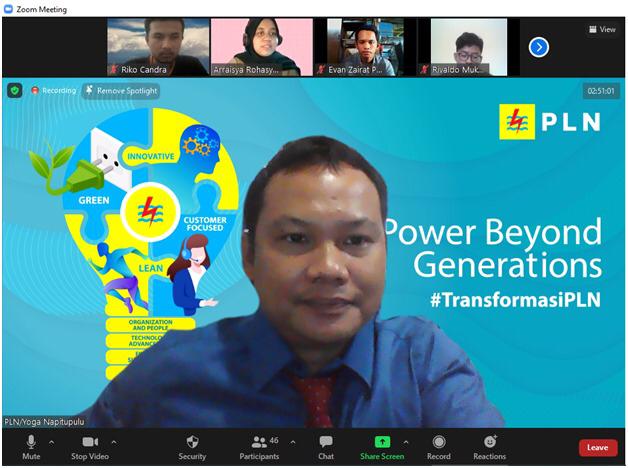
Task: Click the microphone Mute icon
Action: (x=31, y=442)
